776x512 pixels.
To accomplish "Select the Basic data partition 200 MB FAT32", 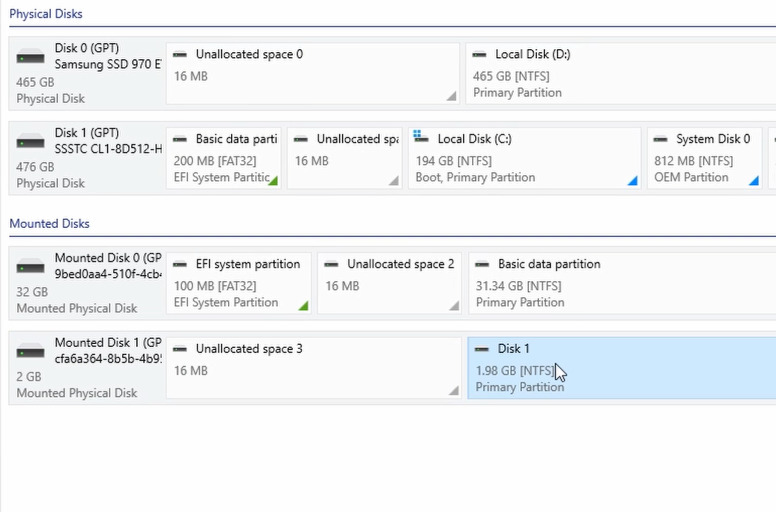I will pyautogui.click(x=224, y=158).
